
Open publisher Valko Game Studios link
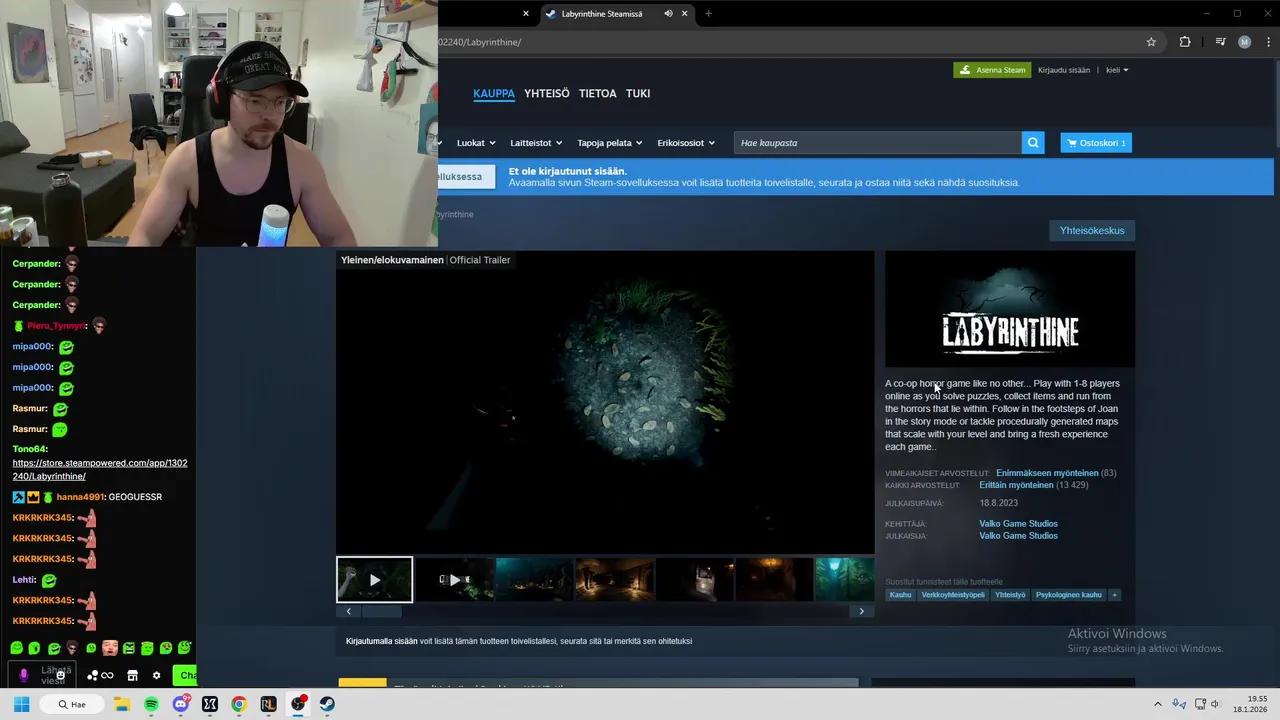click(x=1018, y=536)
